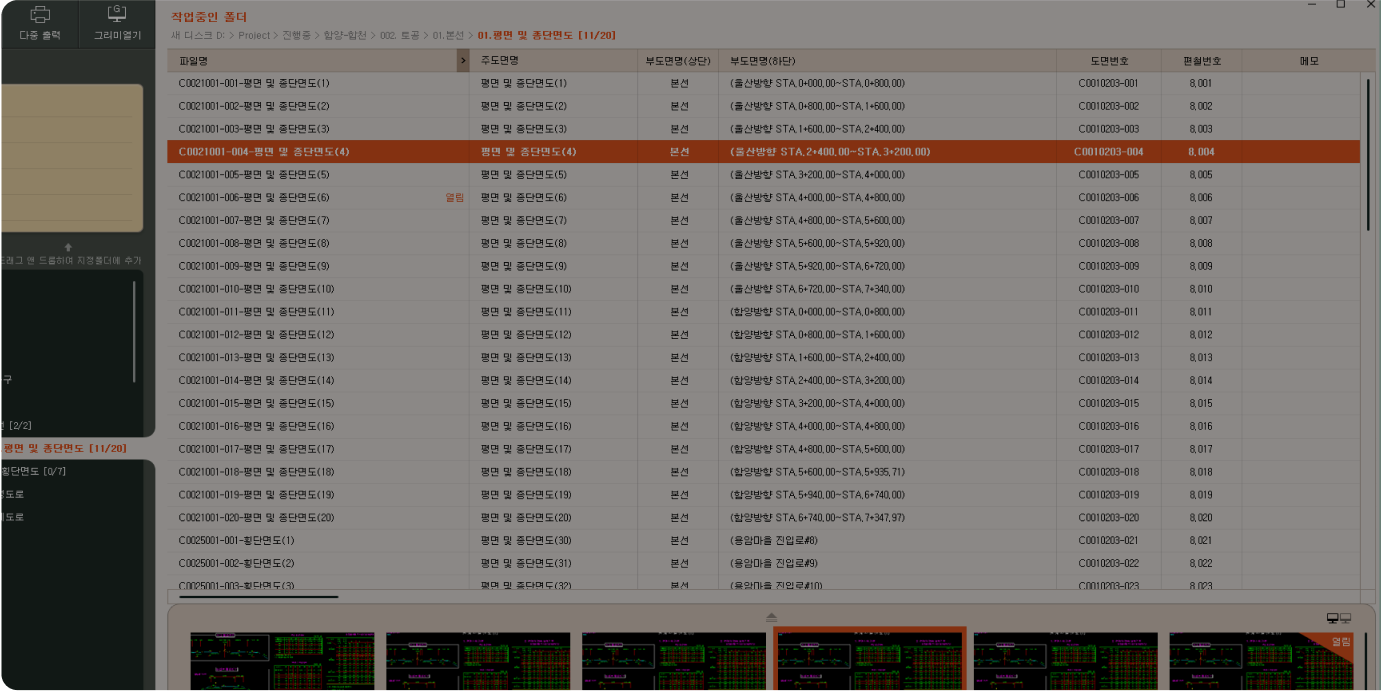Open the 그리미열기 monitor tool
Viewport: 1381px width, 691px height.
pyautogui.click(x=117, y=24)
